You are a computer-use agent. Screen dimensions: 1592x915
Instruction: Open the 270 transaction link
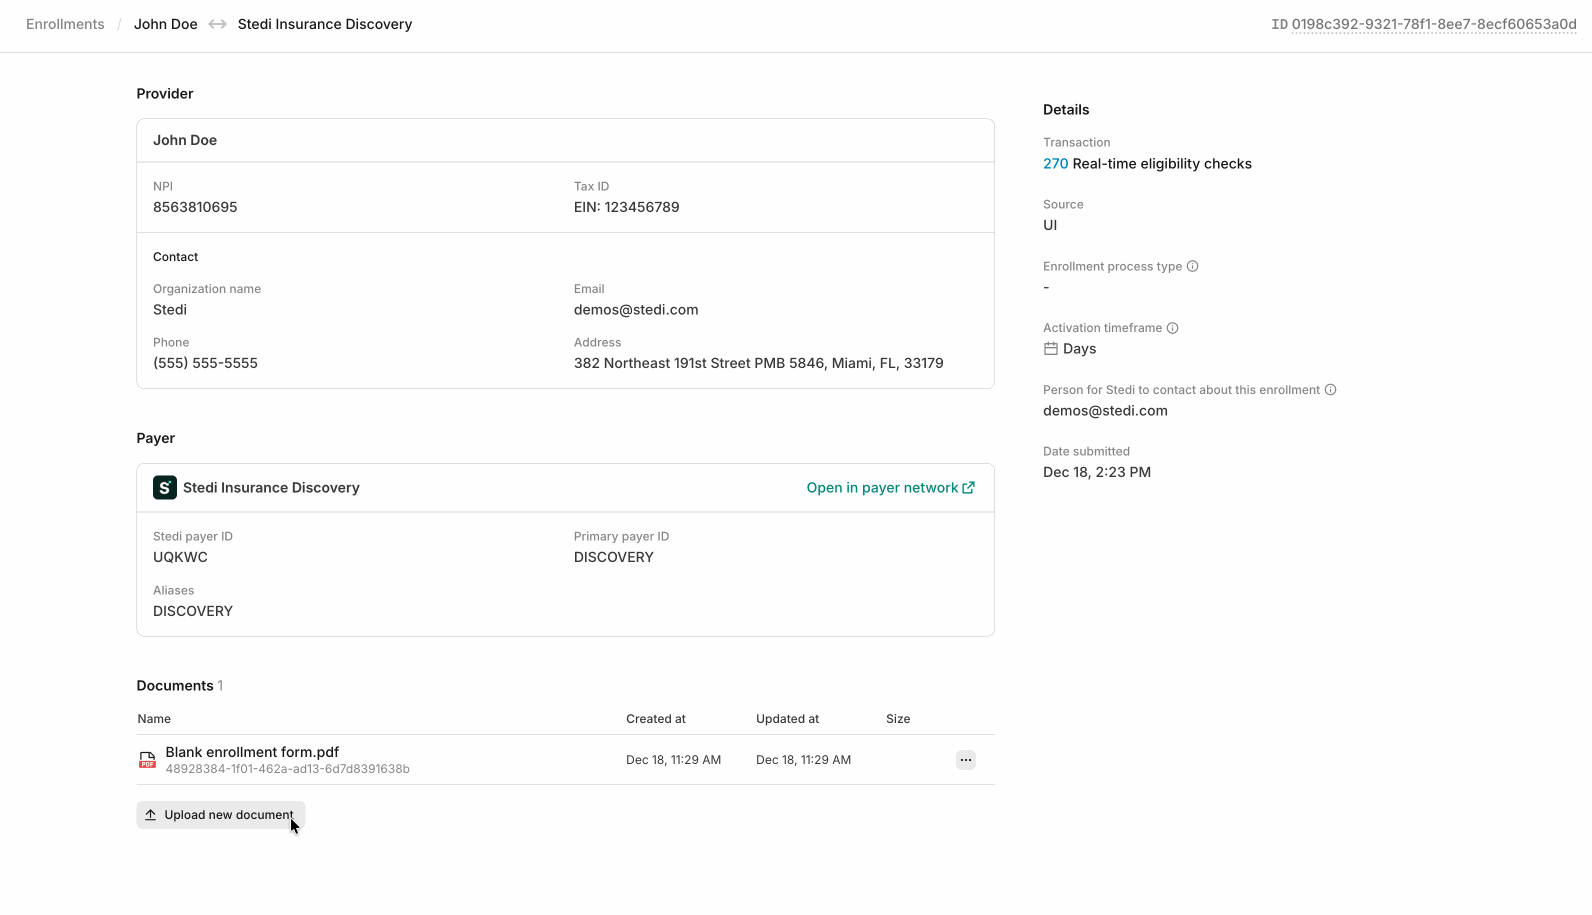click(1056, 164)
